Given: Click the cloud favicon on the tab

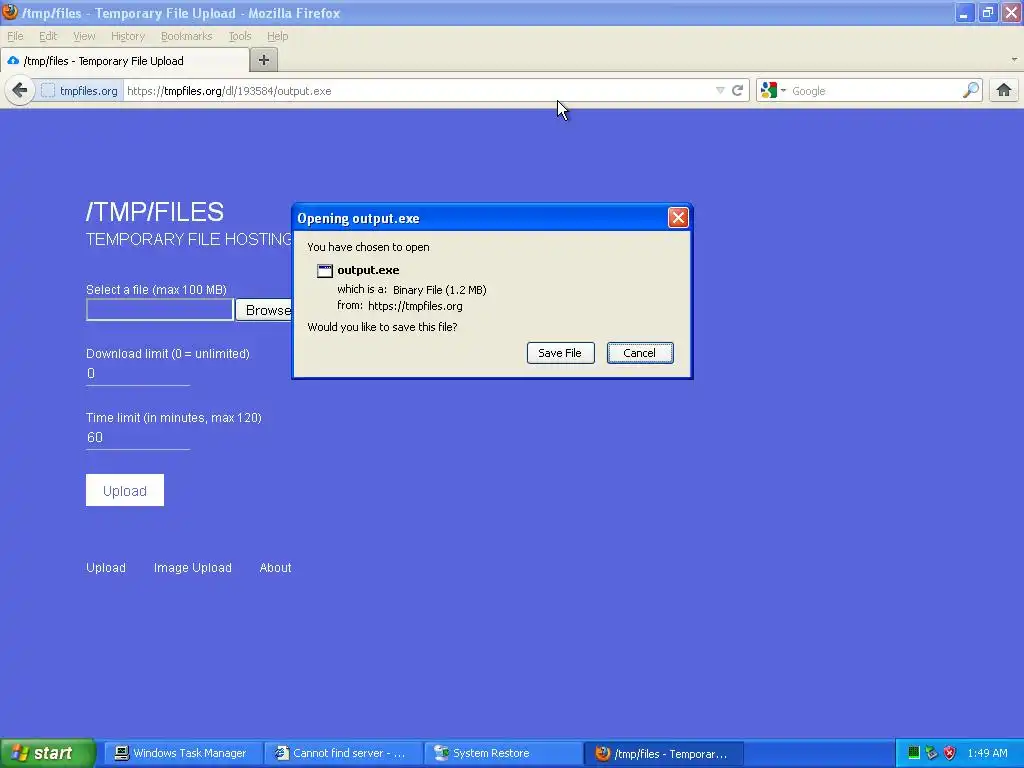Looking at the screenshot, I should coord(13,61).
